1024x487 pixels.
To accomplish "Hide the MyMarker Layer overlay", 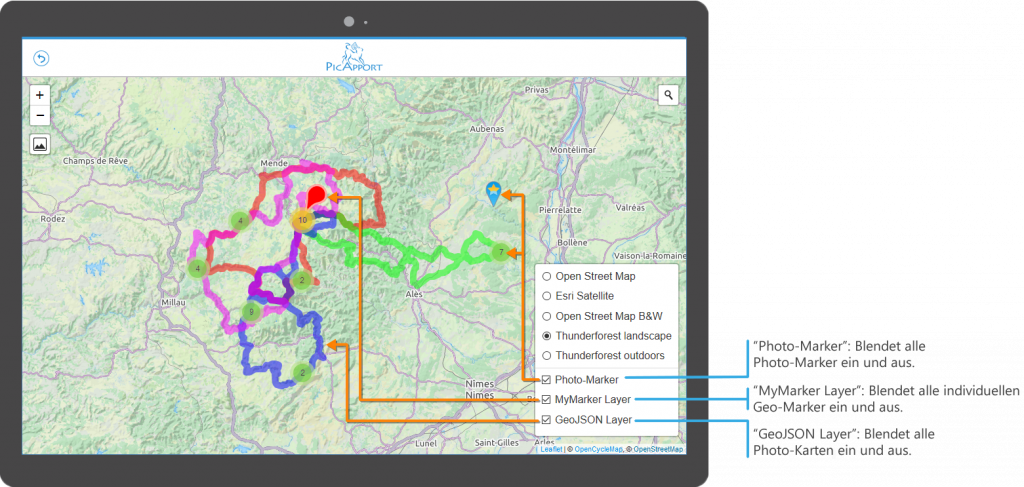I will [x=547, y=400].
